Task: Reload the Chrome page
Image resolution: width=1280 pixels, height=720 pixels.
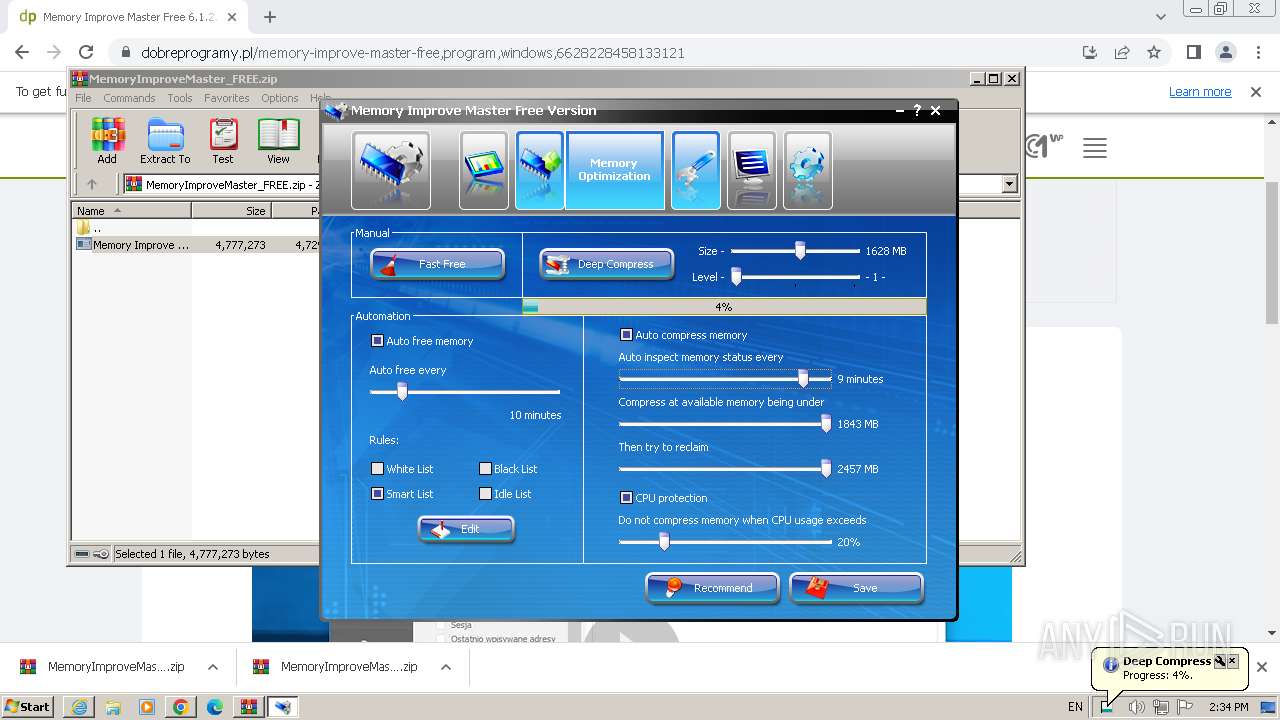Action: point(86,53)
